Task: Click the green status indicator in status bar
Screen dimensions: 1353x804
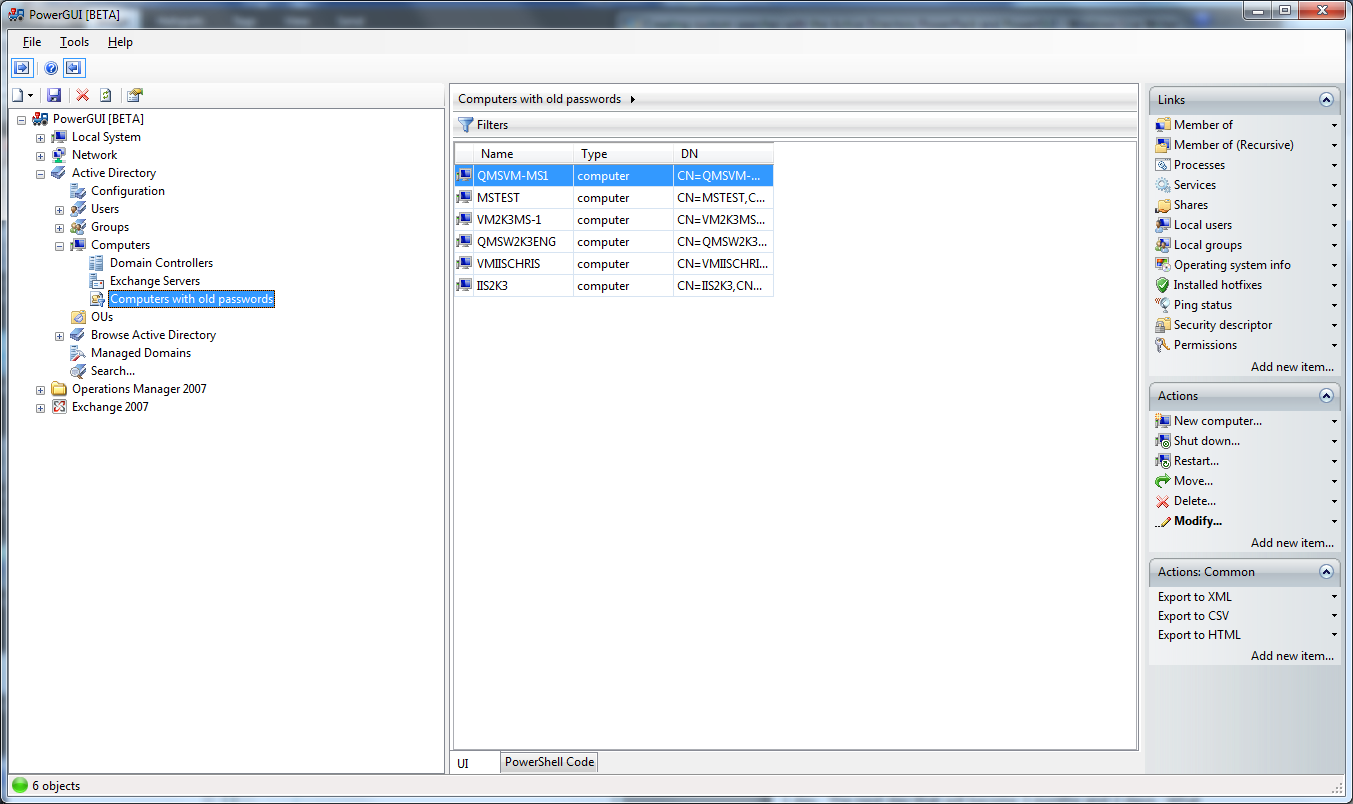Action: [x=20, y=786]
